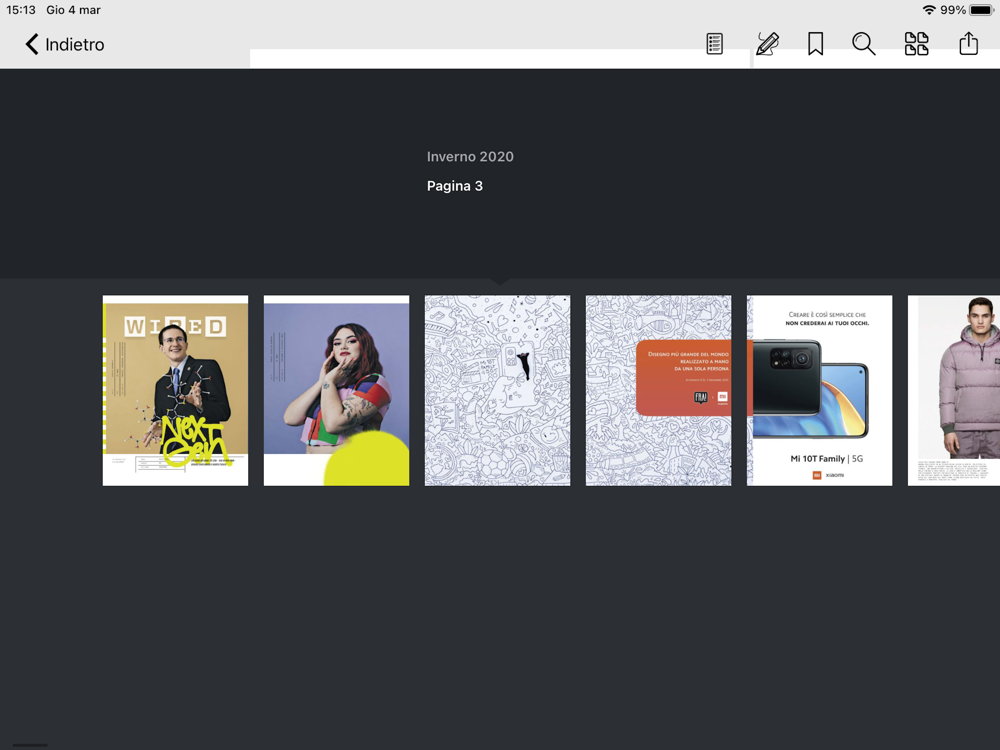The image size is (1000, 750).
Task: Tap the Pagina 3 label
Action: point(455,186)
